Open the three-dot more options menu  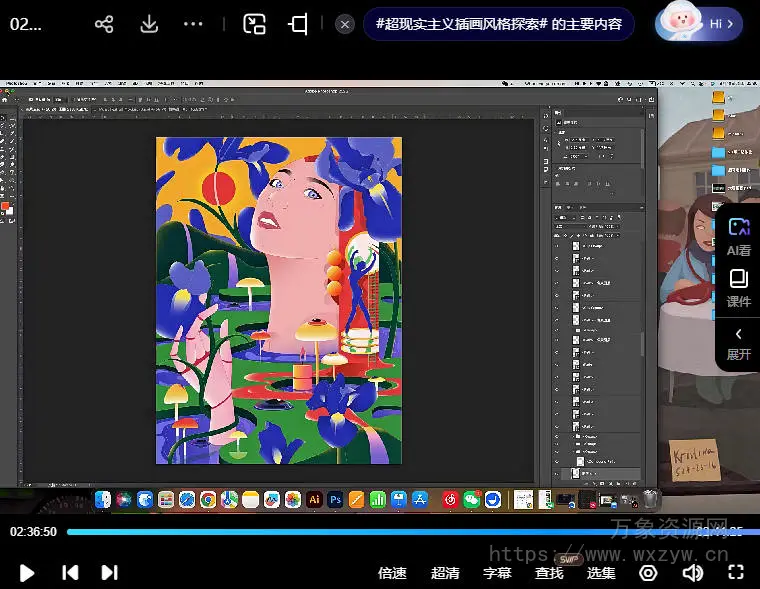pyautogui.click(x=194, y=24)
